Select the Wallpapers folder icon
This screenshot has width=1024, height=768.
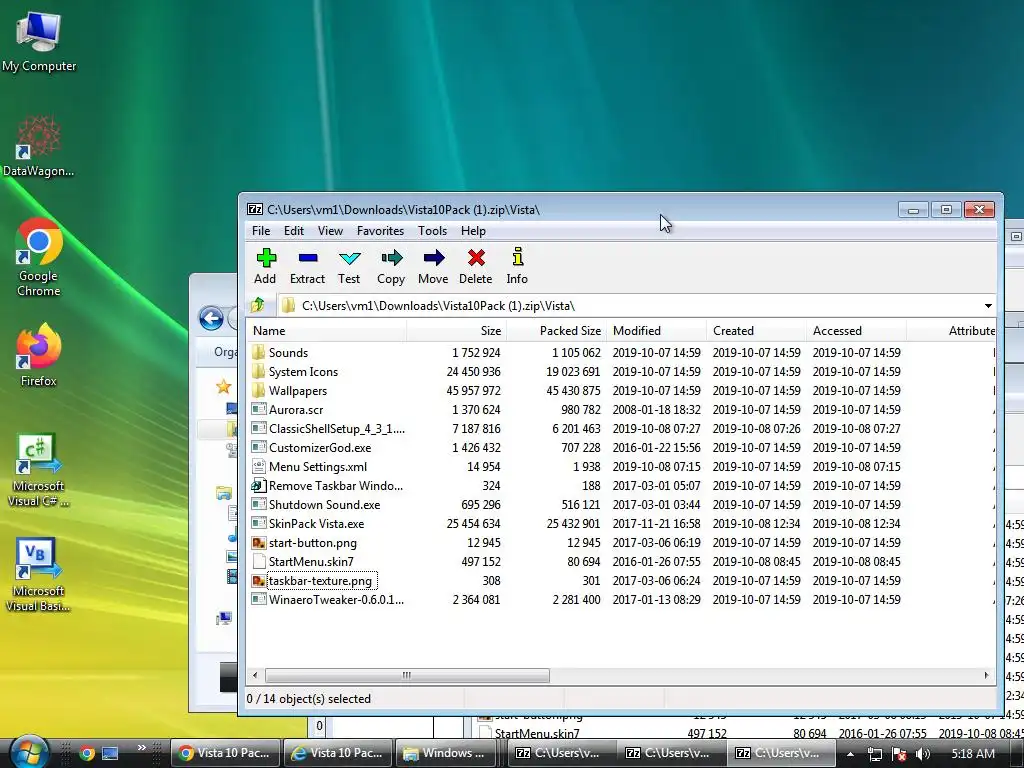pos(259,391)
